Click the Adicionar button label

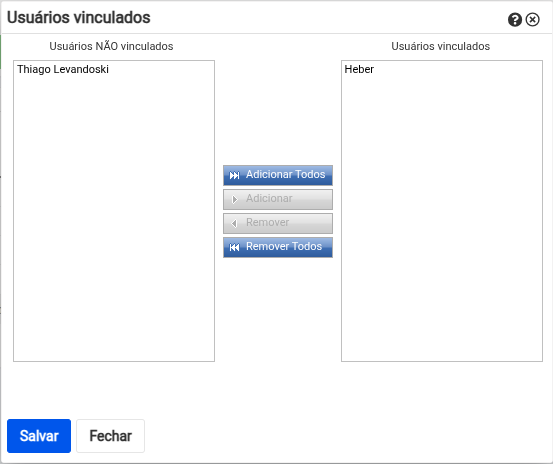tap(269, 199)
